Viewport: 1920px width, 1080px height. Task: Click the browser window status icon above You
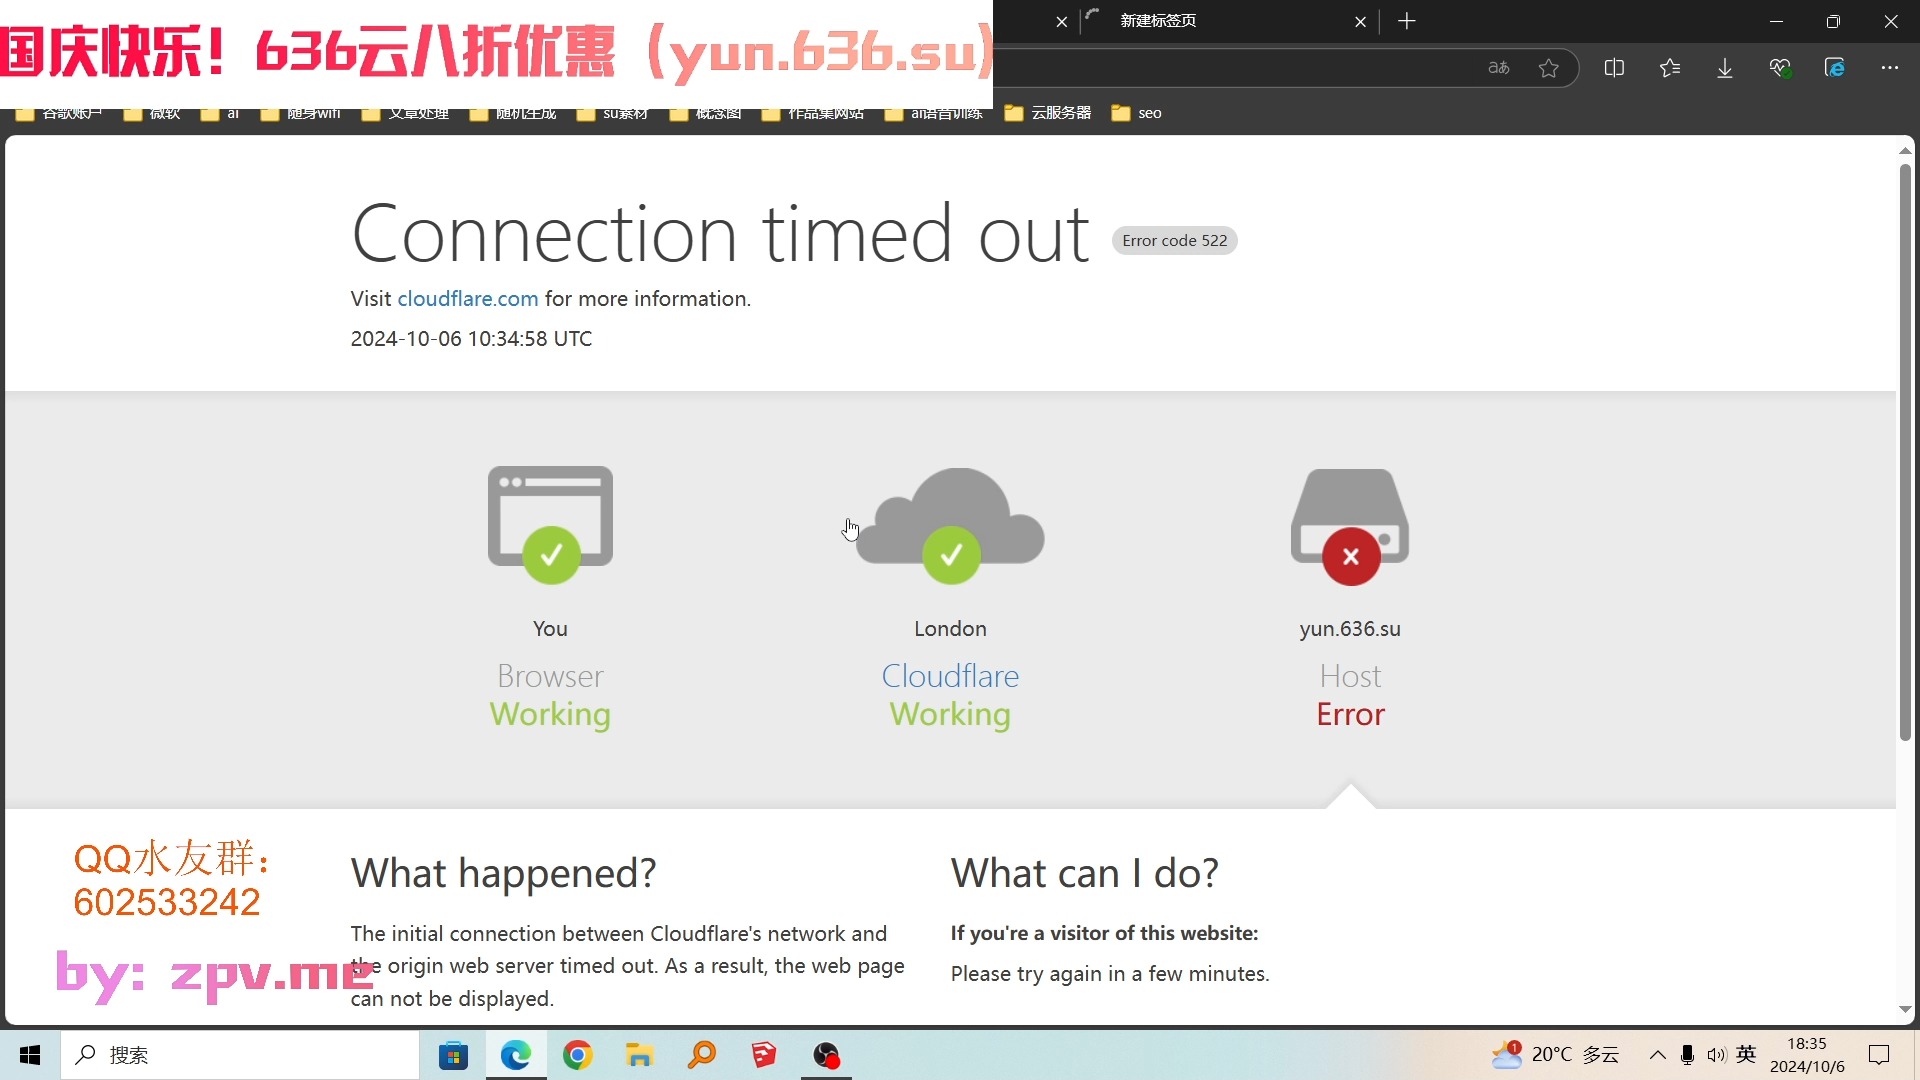click(x=550, y=525)
